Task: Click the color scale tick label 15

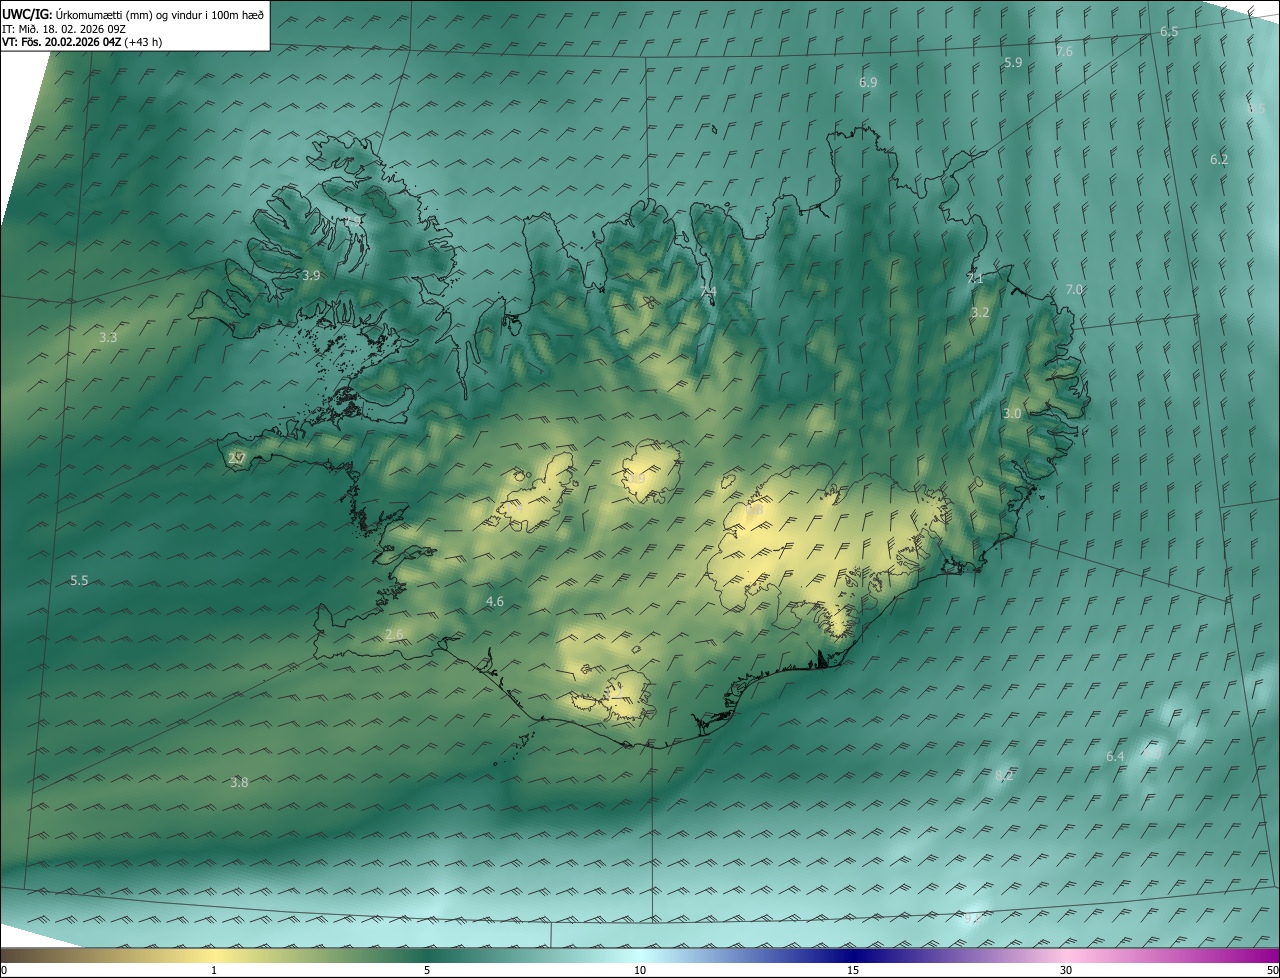Action: (853, 970)
